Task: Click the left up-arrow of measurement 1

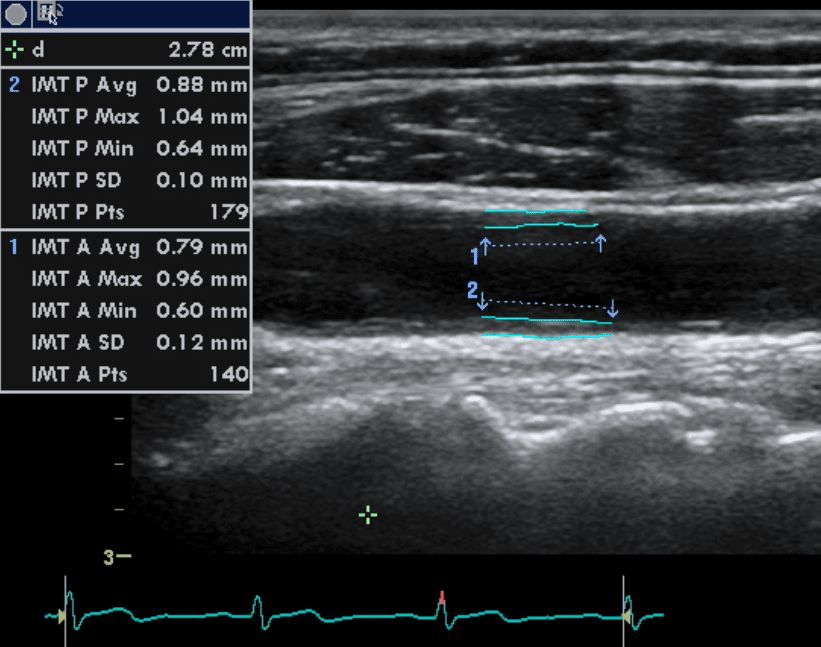Action: coord(485,246)
